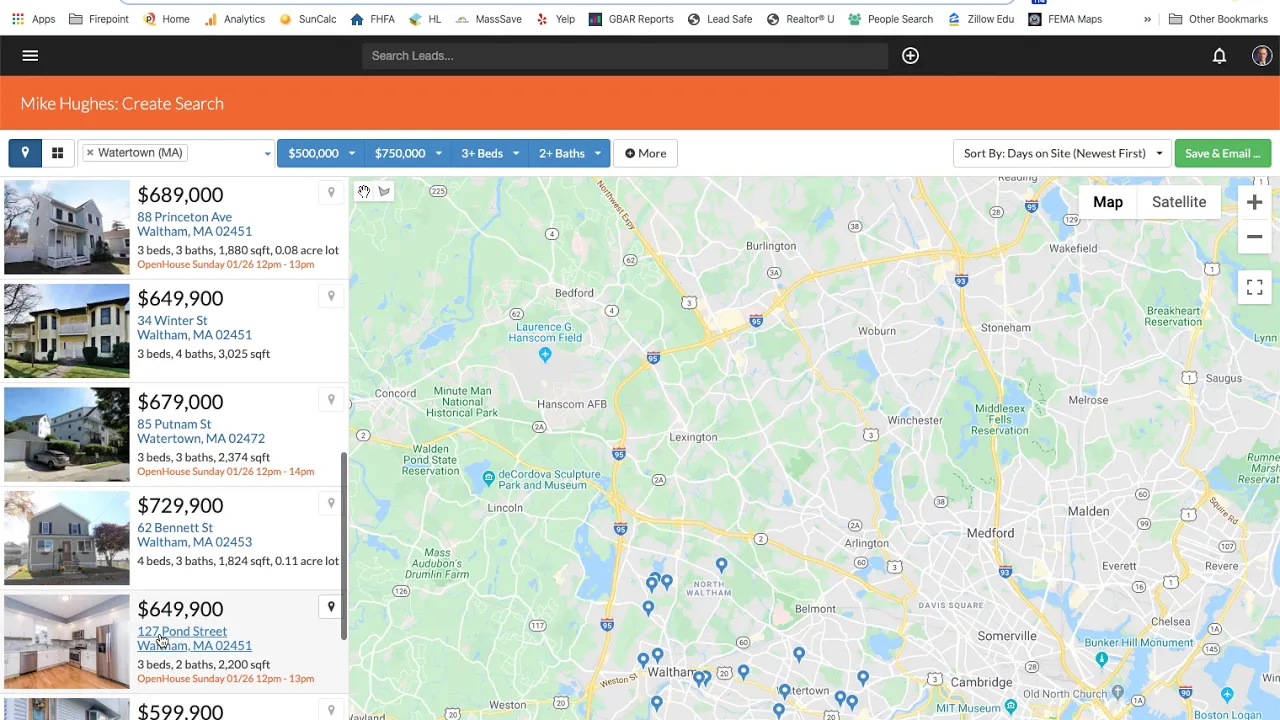
Task: Open the MassSave bookmark
Action: (488, 19)
